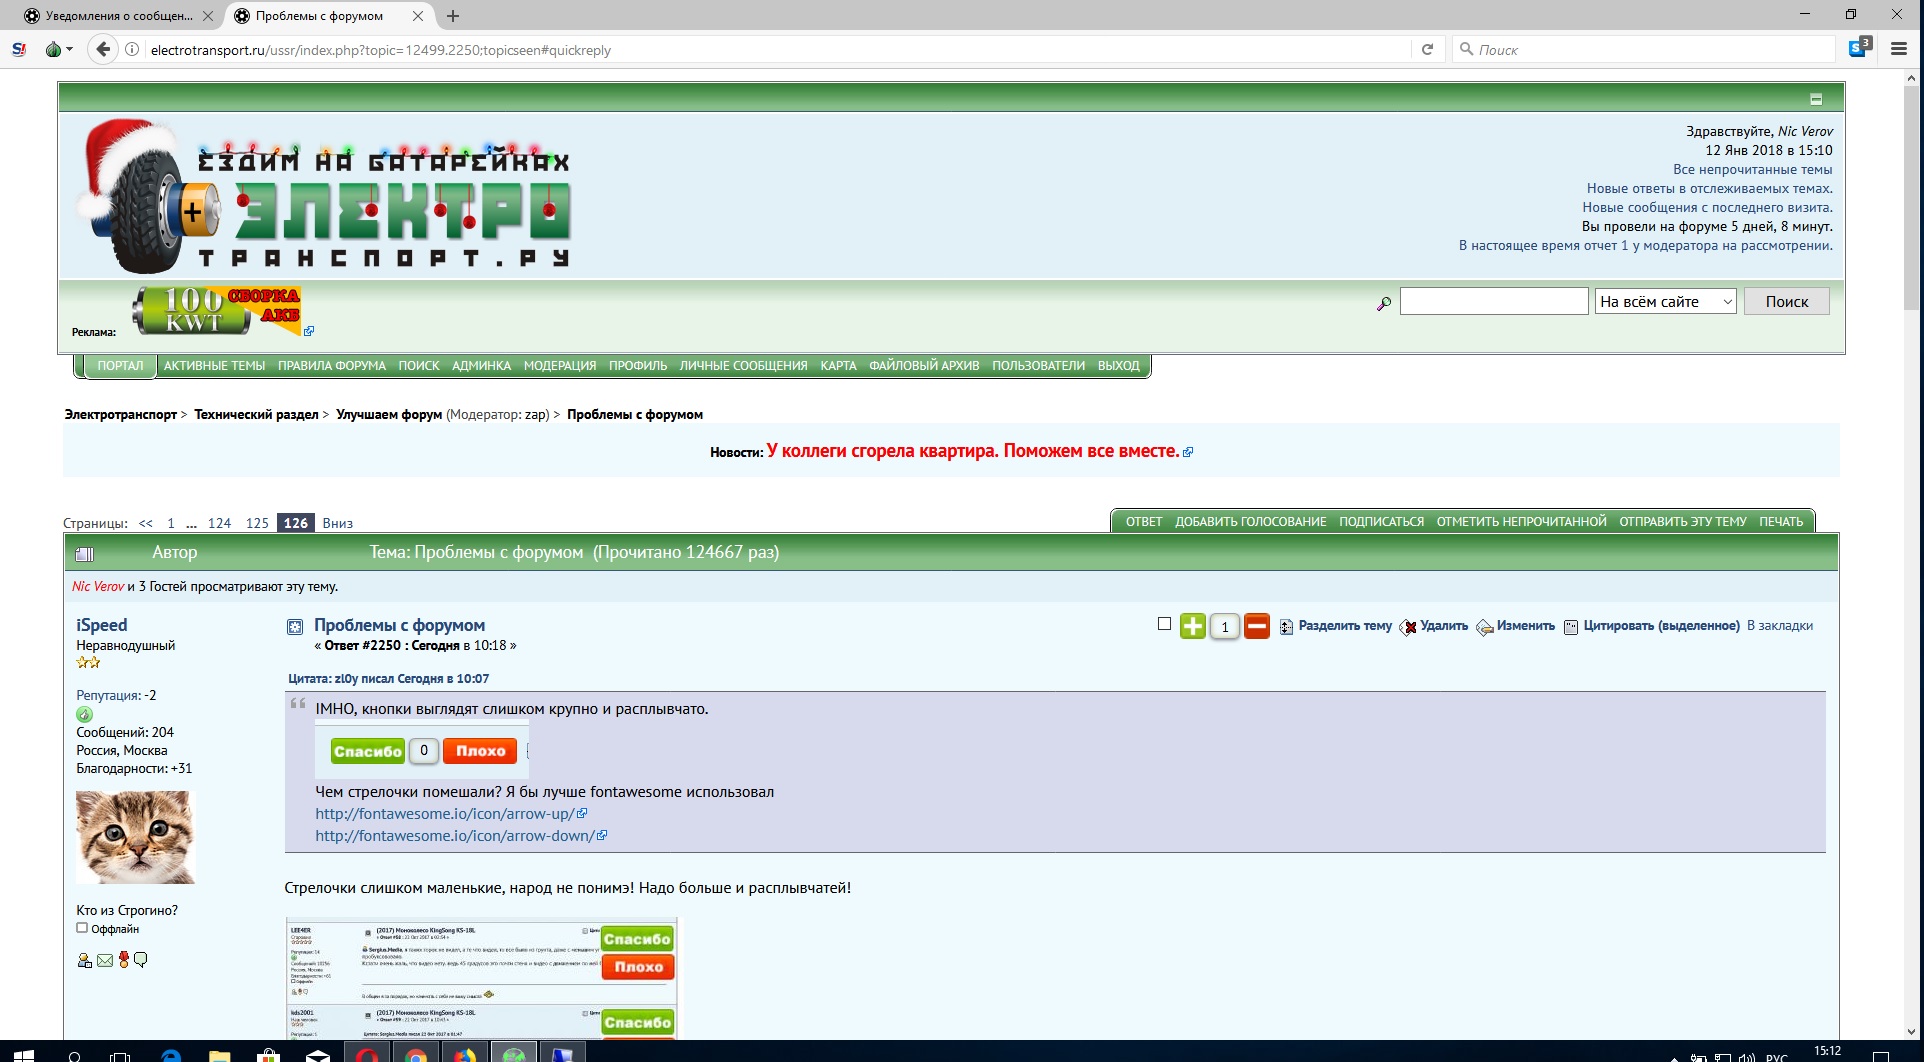This screenshot has width=1924, height=1062.
Task: Click the red X delete post icon
Action: 1409,627
